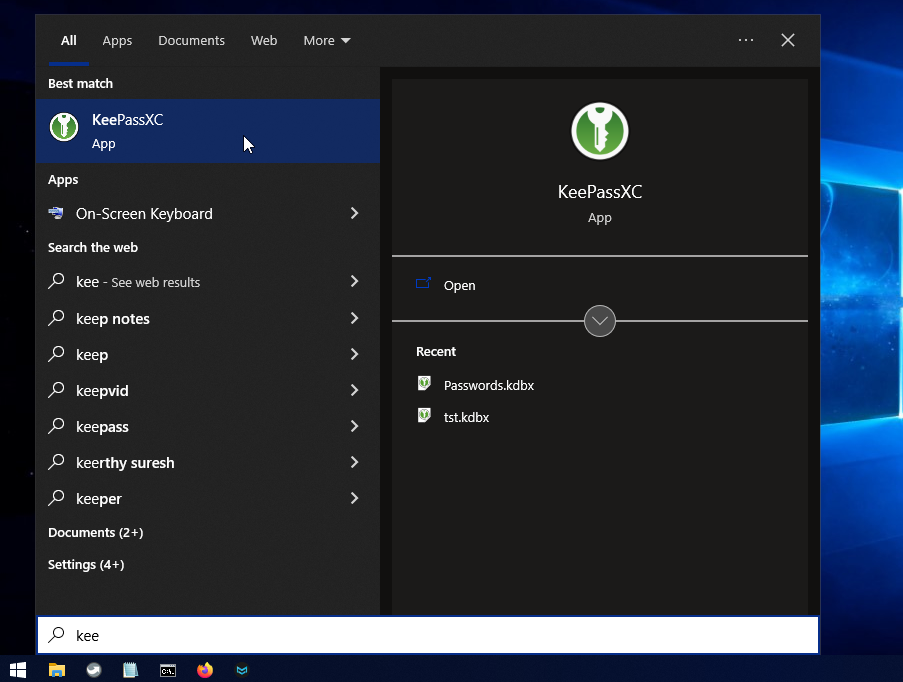Open recent file Passwords.kdbx
Viewport: 903px width, 682px height.
(x=488, y=385)
